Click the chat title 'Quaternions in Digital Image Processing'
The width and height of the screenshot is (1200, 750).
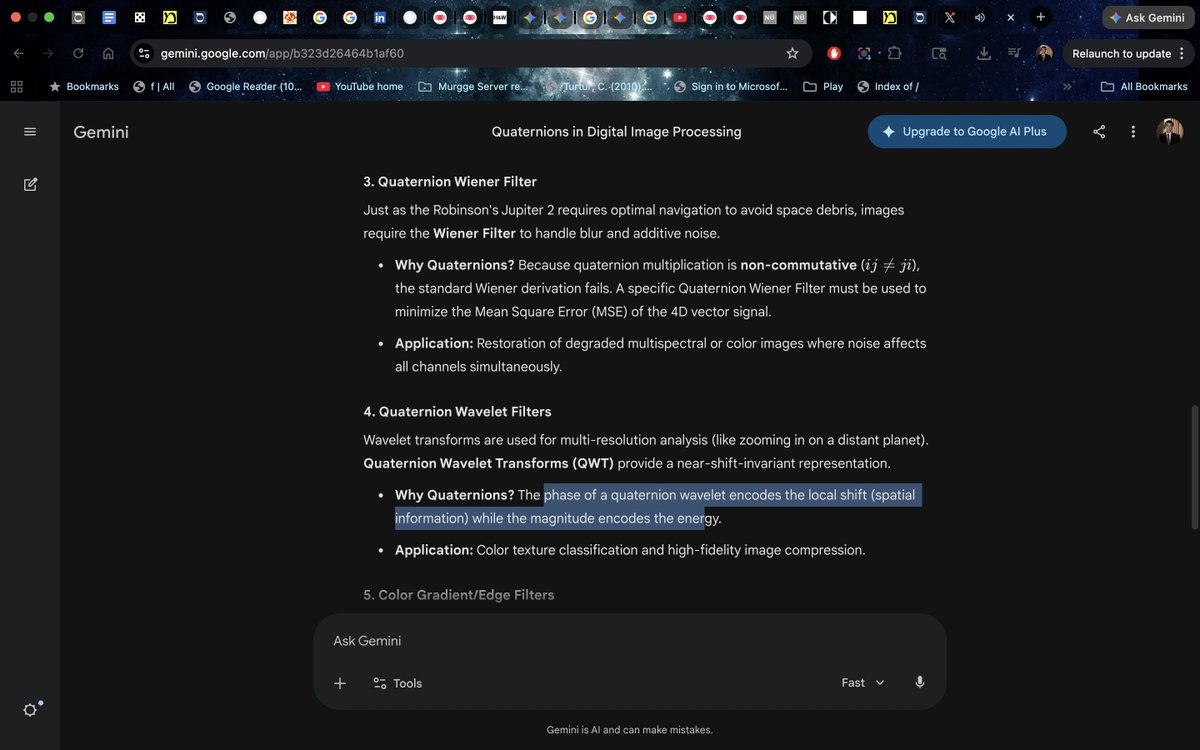pos(616,132)
